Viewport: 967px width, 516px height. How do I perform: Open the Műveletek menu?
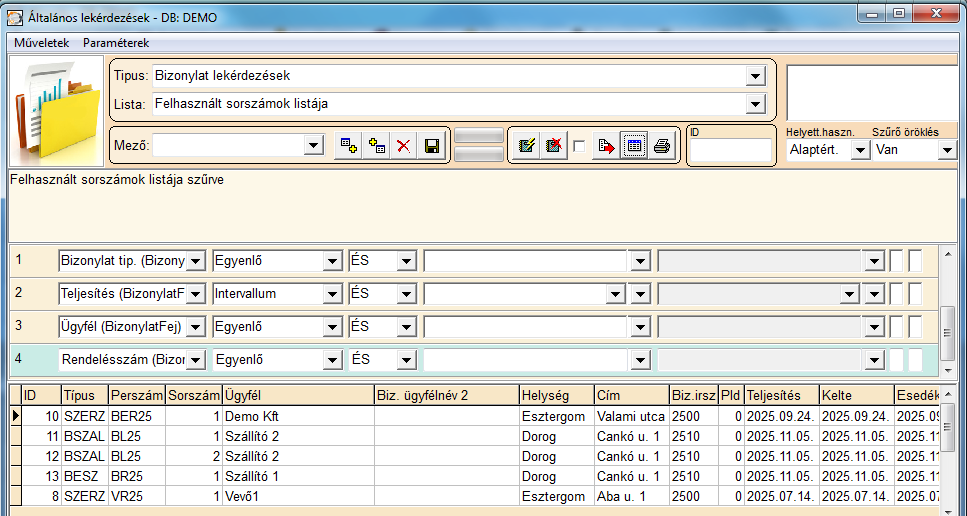pyautogui.click(x=42, y=43)
